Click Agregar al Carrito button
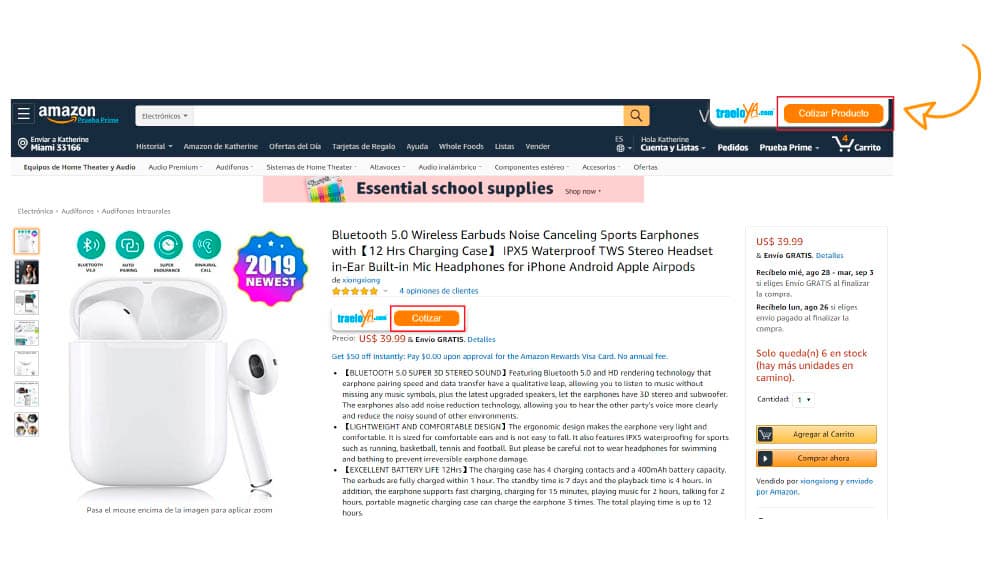 [x=816, y=434]
